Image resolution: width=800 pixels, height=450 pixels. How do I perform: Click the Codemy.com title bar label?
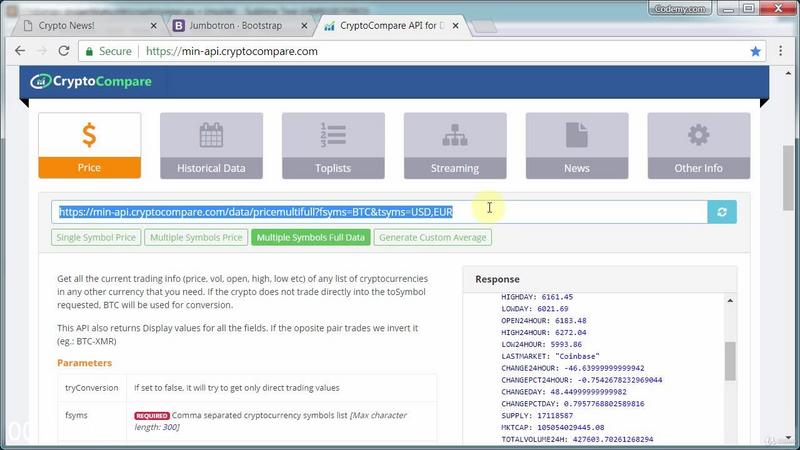pyautogui.click(x=680, y=9)
